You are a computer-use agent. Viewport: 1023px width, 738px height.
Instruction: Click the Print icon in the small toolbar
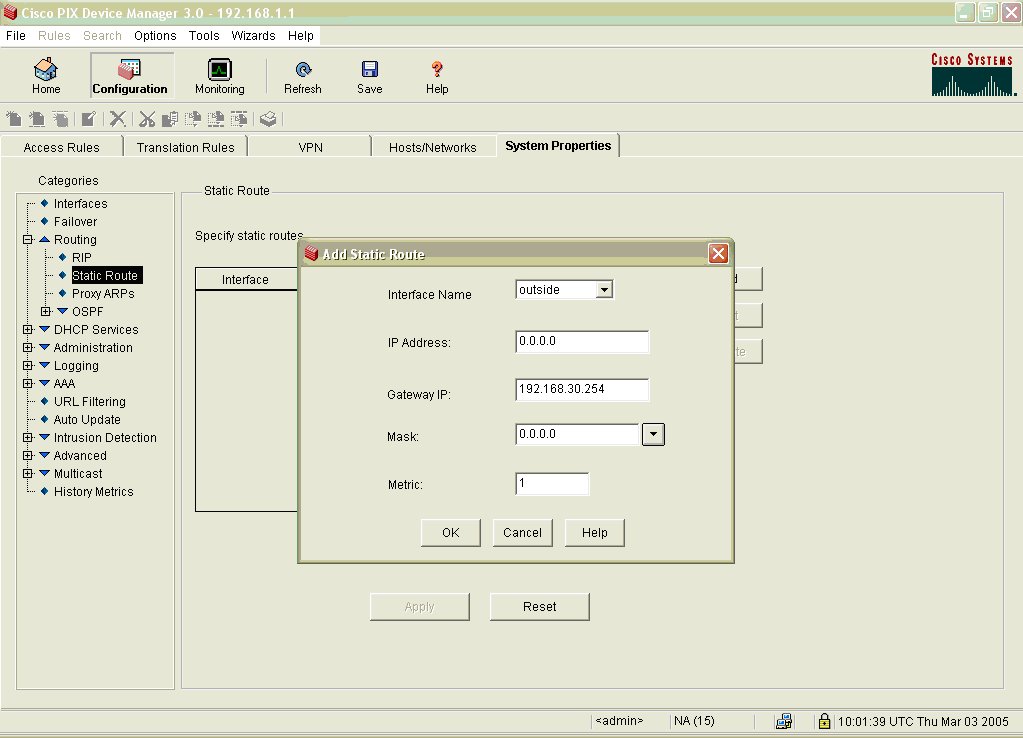(268, 119)
